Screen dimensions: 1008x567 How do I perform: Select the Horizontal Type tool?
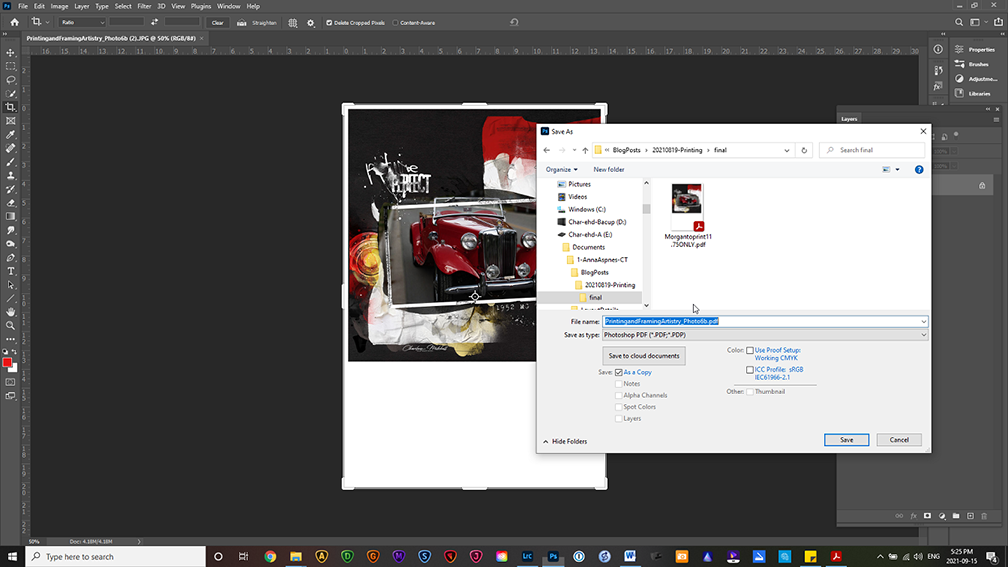tap(10, 271)
